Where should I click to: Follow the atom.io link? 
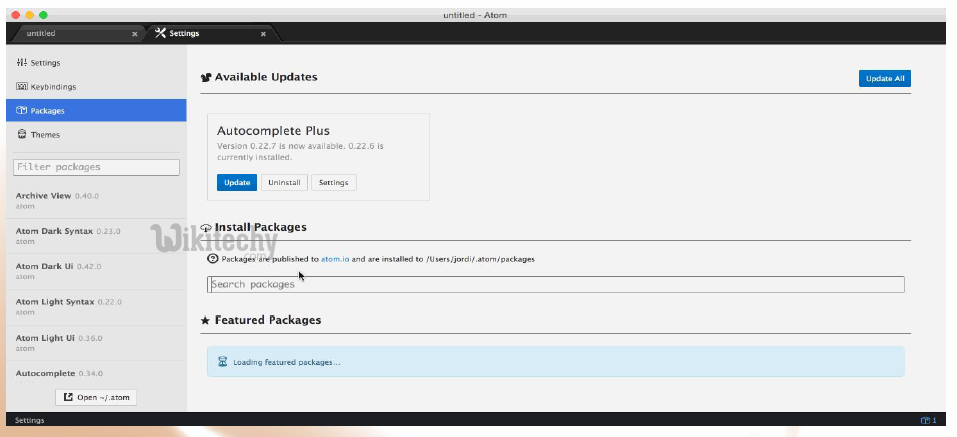point(333,259)
